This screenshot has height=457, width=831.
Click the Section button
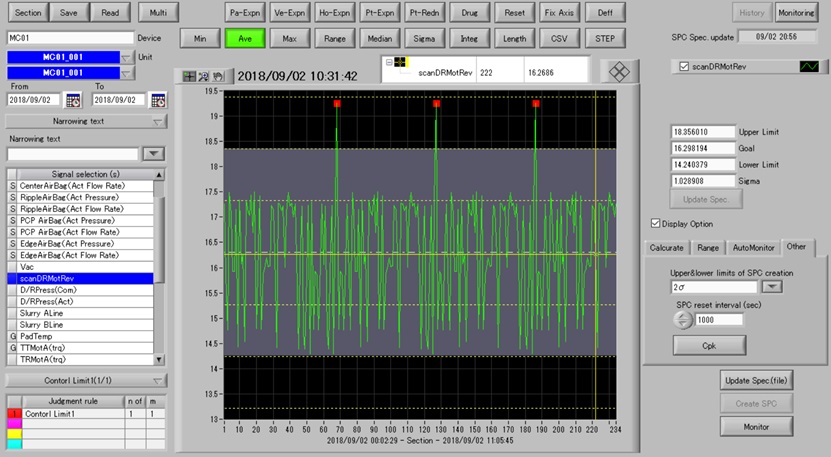28,13
